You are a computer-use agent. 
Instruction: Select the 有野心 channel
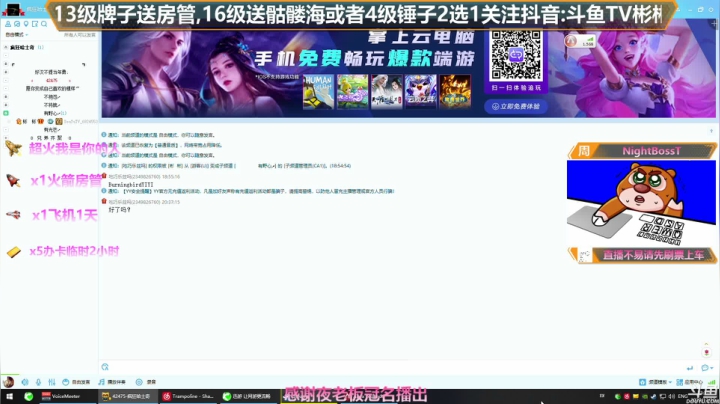click(x=55, y=113)
